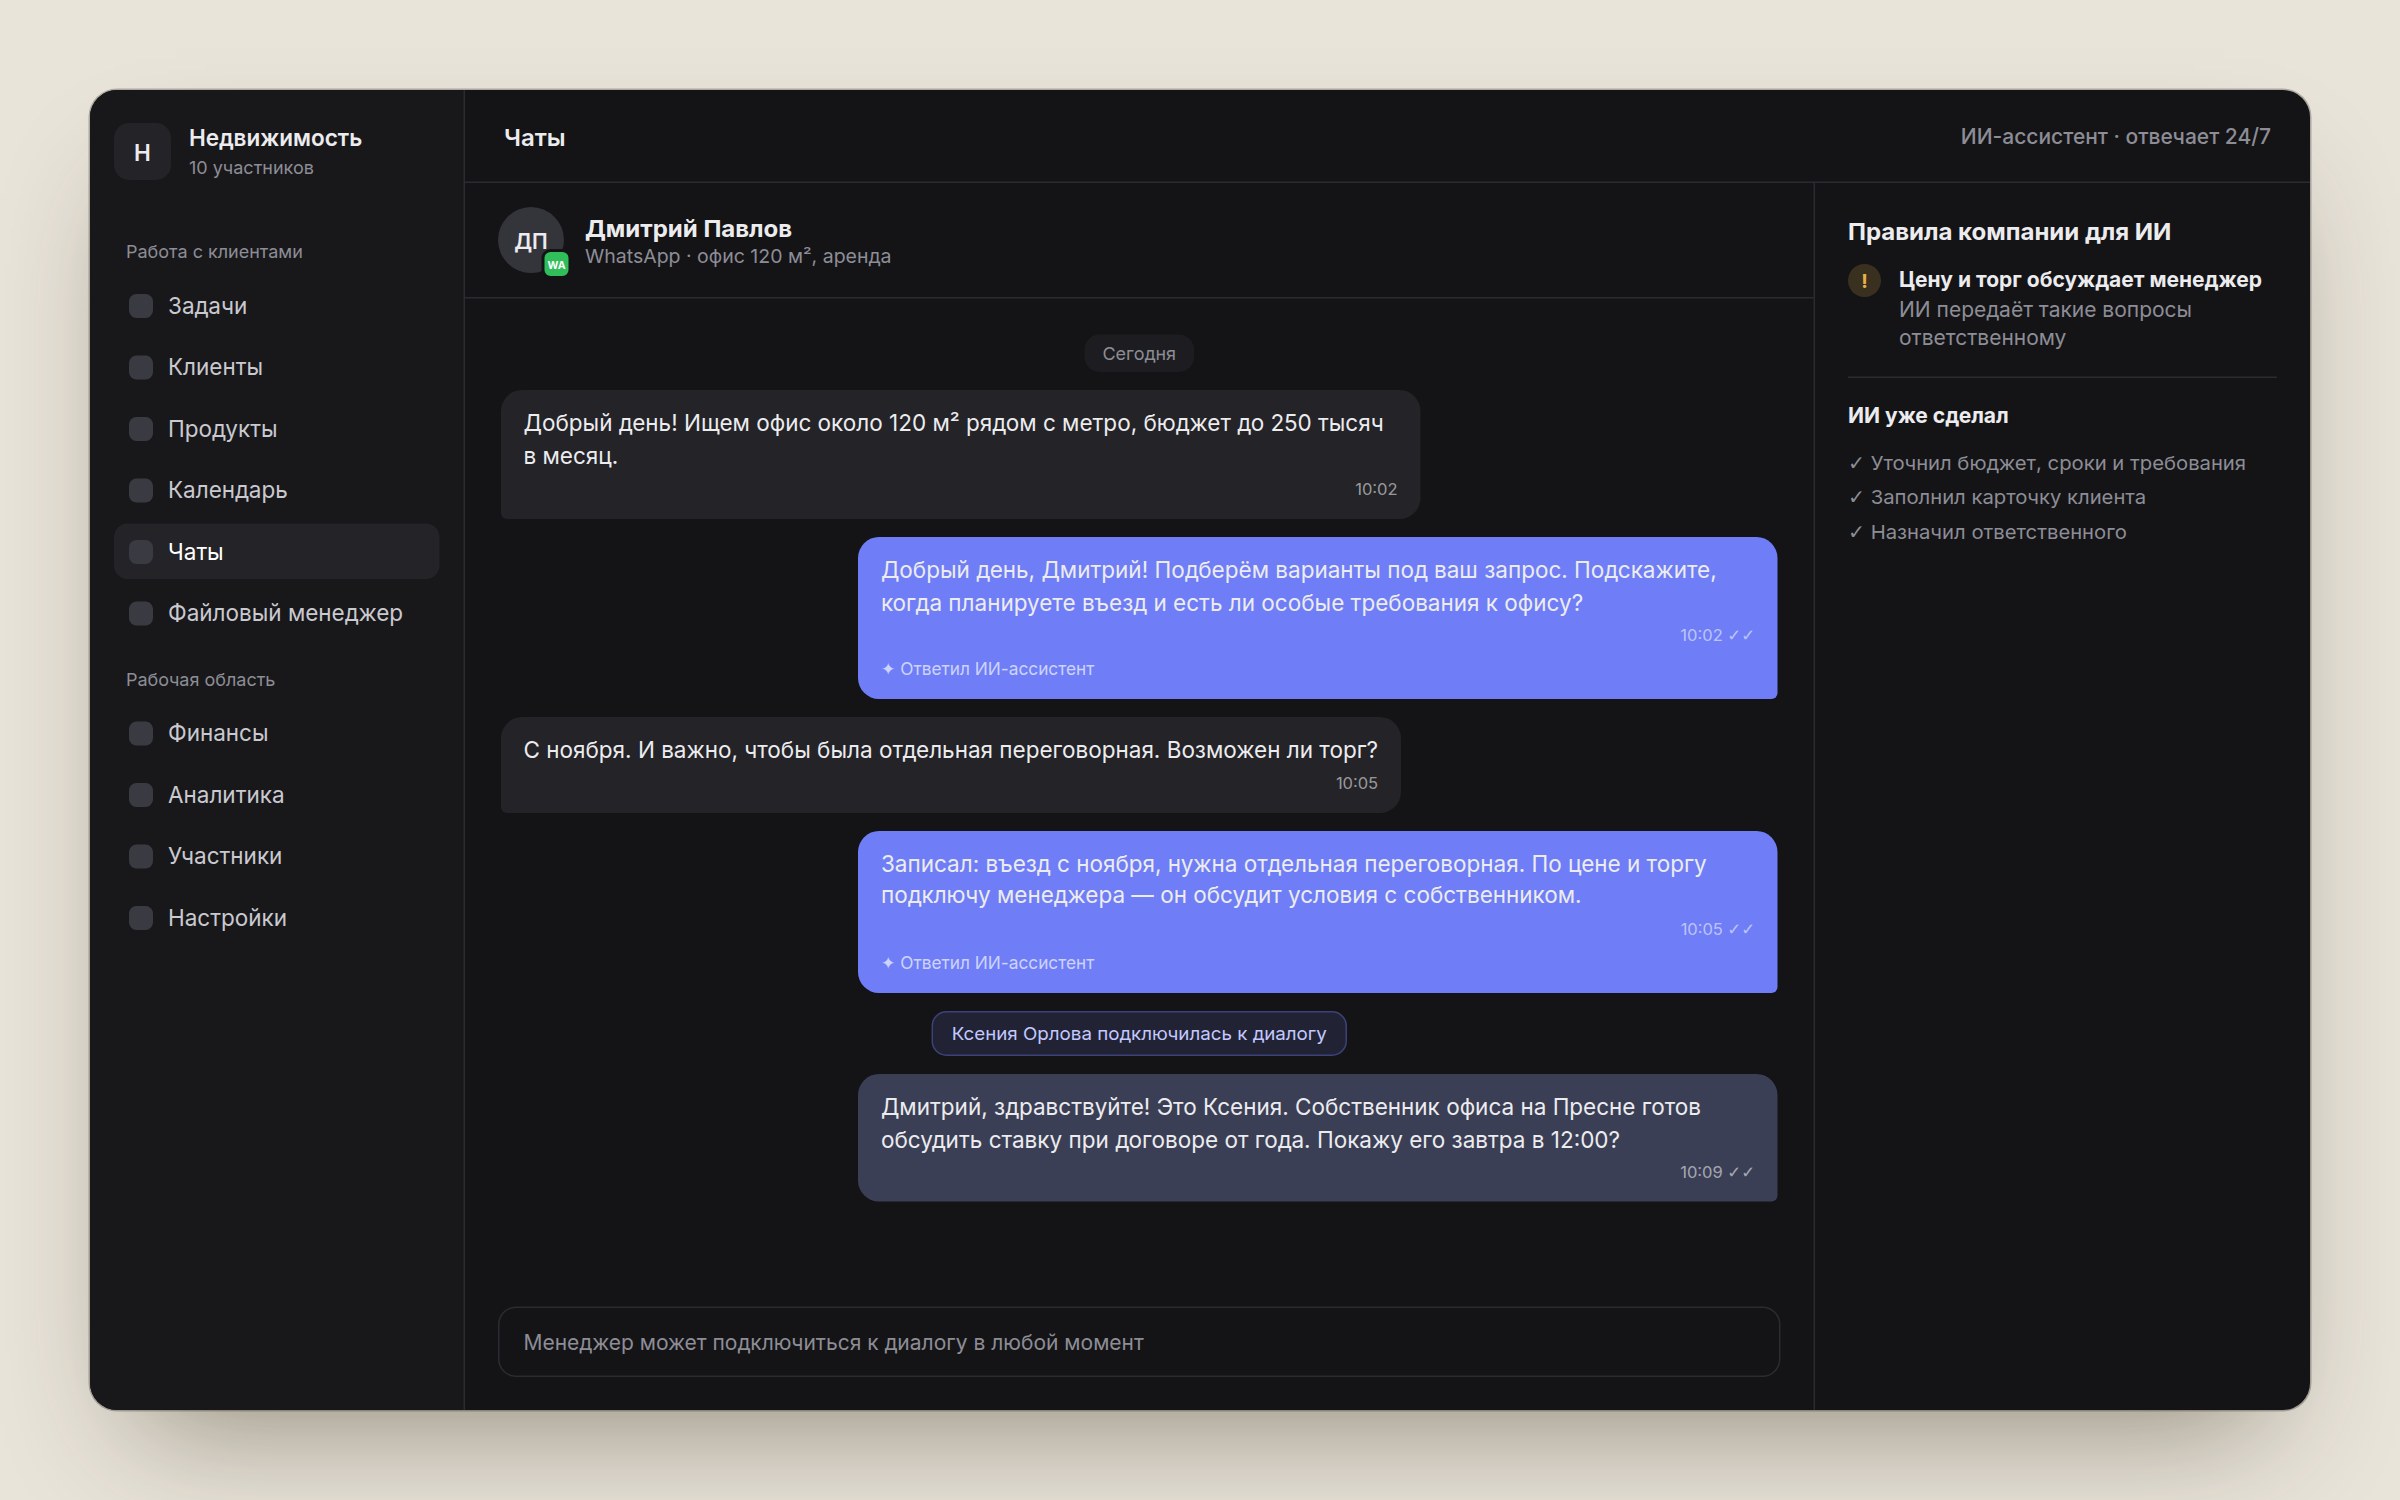Click the message about ноября and переговорная
The height and width of the screenshot is (1500, 2400).
pyautogui.click(x=950, y=765)
